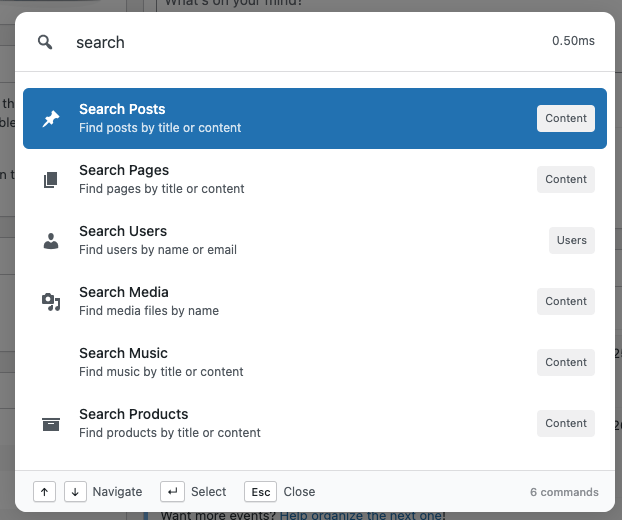Click 'Find products by title or content' text
This screenshot has height=520, width=622.
coord(170,433)
